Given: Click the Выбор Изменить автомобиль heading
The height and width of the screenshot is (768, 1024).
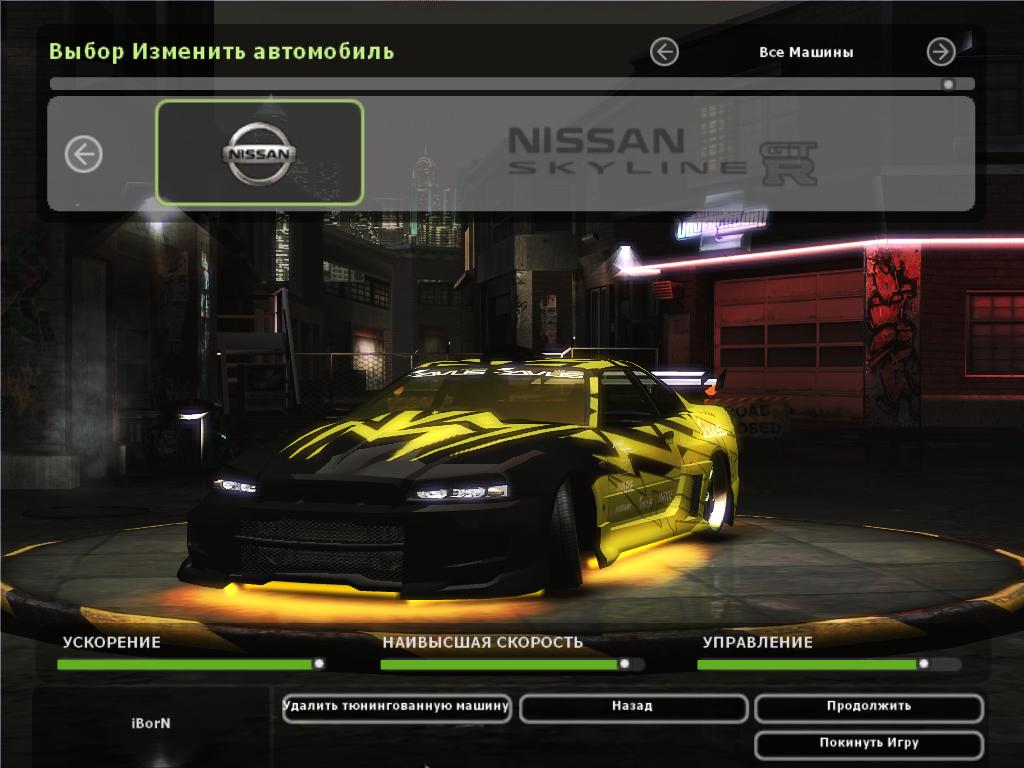Looking at the screenshot, I should (x=221, y=52).
